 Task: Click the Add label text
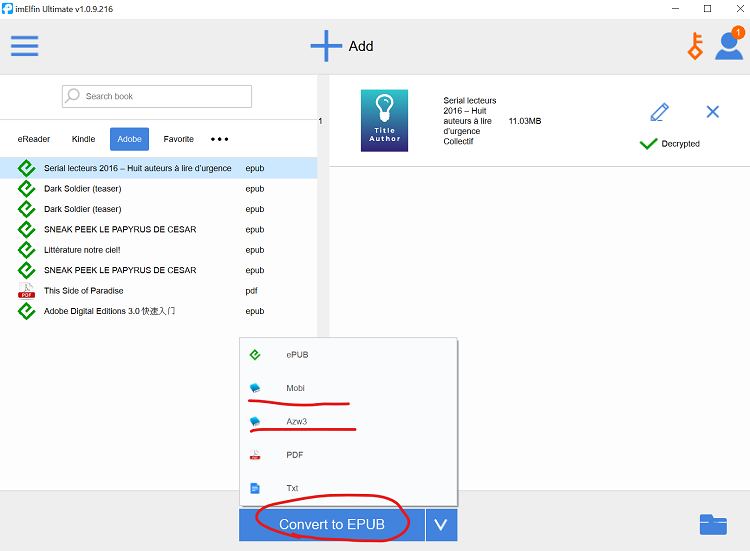[x=361, y=46]
